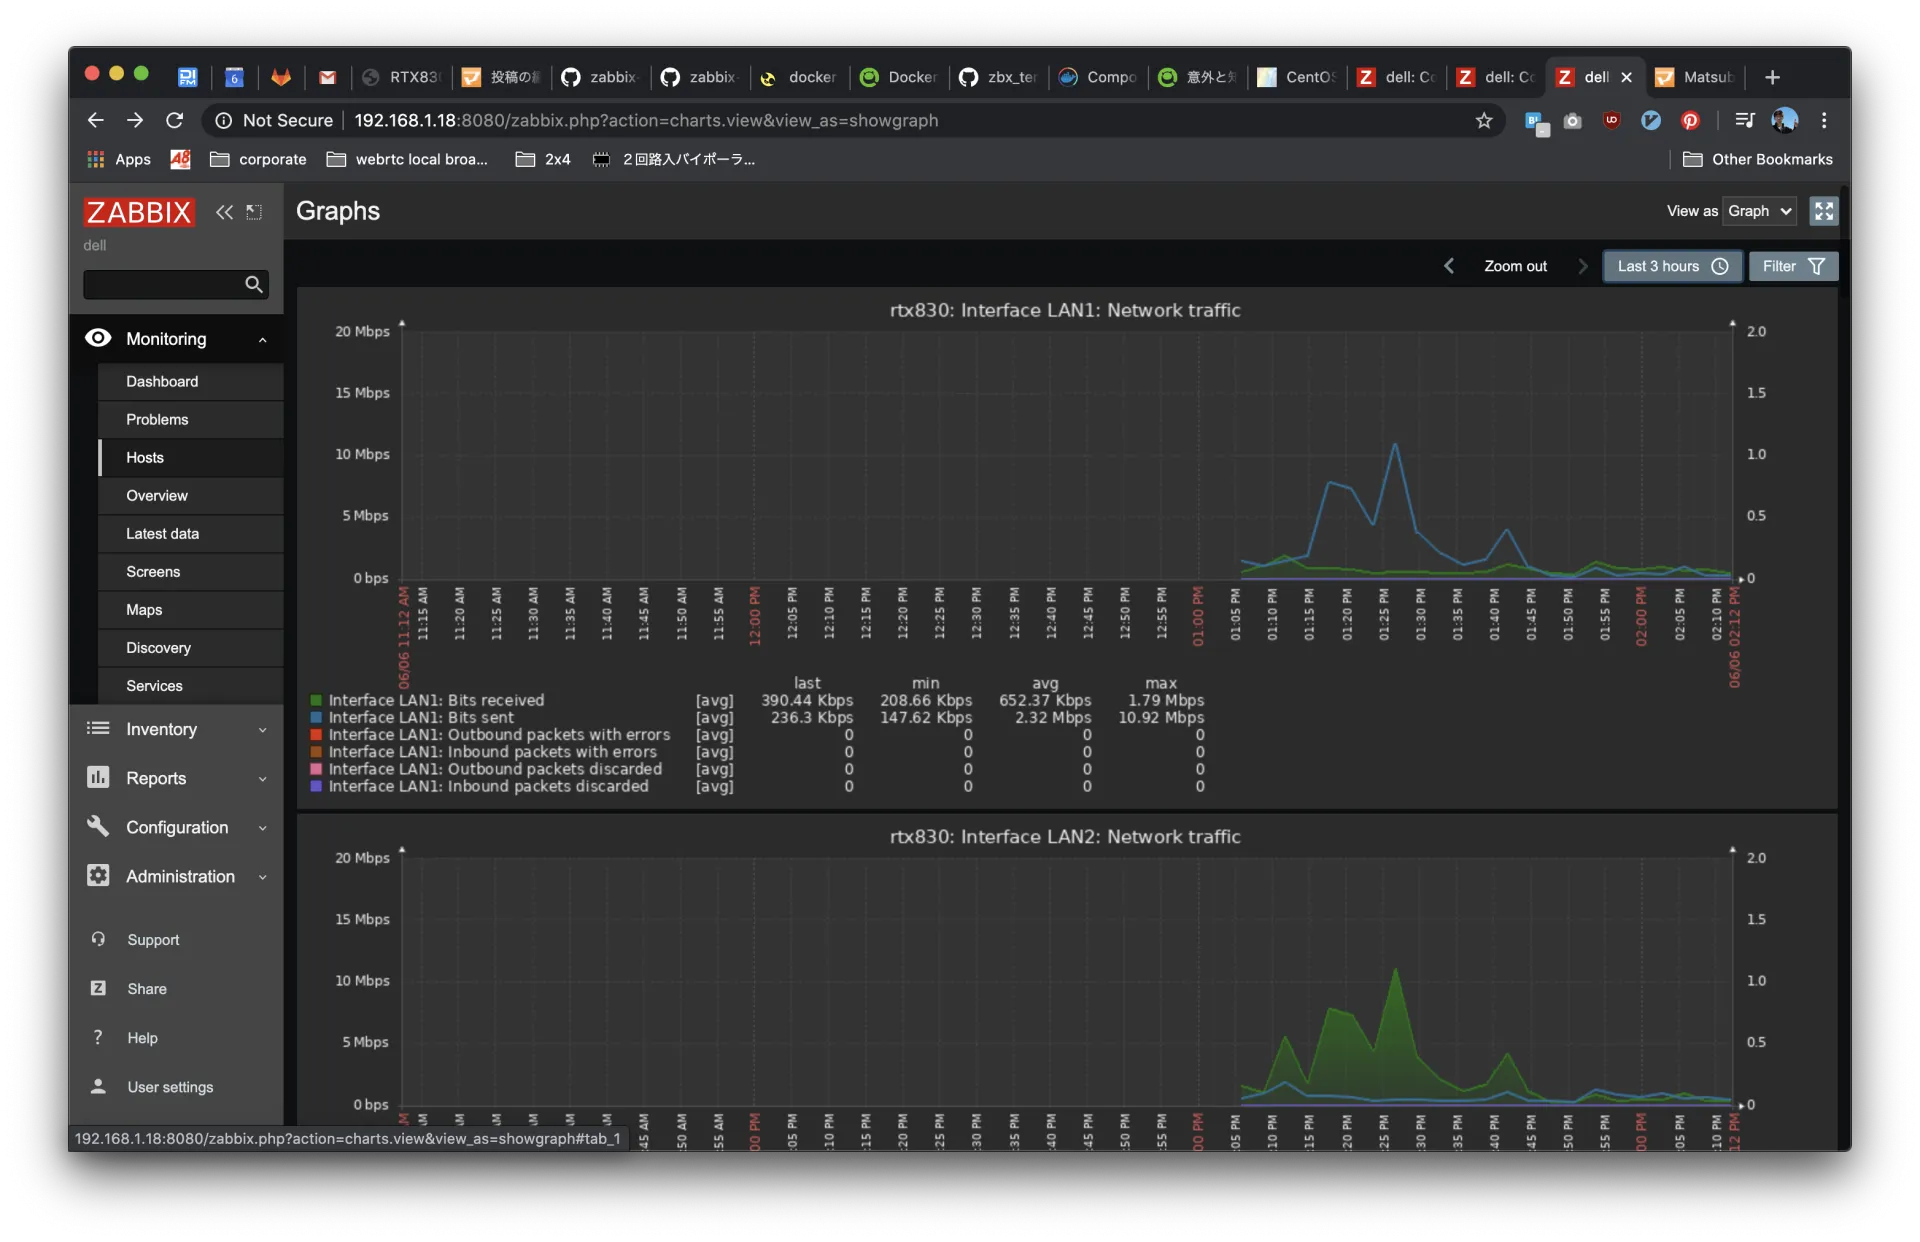
Task: Open the View as Graph dropdown
Action: click(1759, 211)
